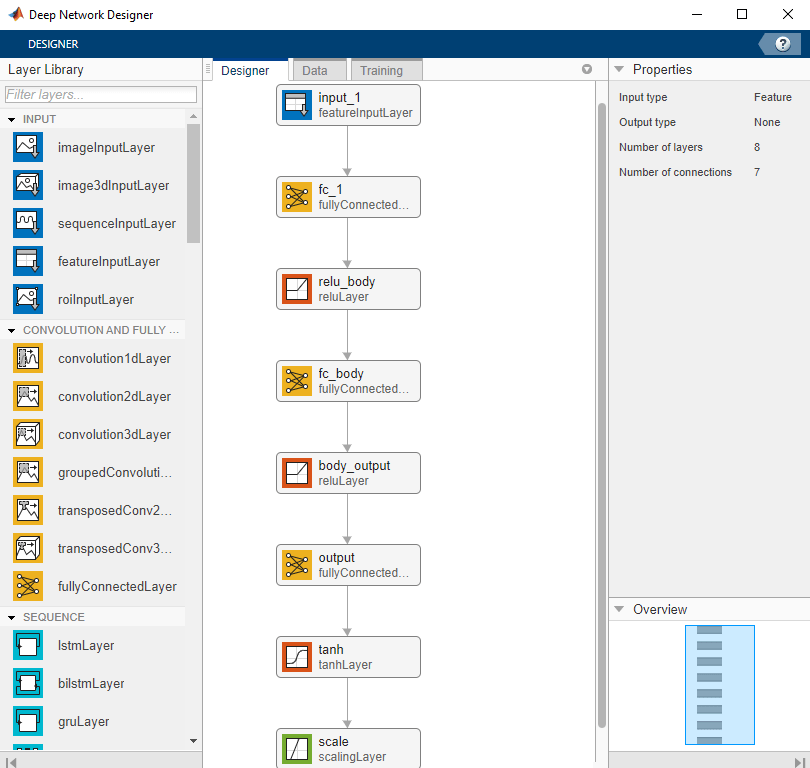
Task: Click the designer canvas vertical scrollbar
Action: point(602,415)
